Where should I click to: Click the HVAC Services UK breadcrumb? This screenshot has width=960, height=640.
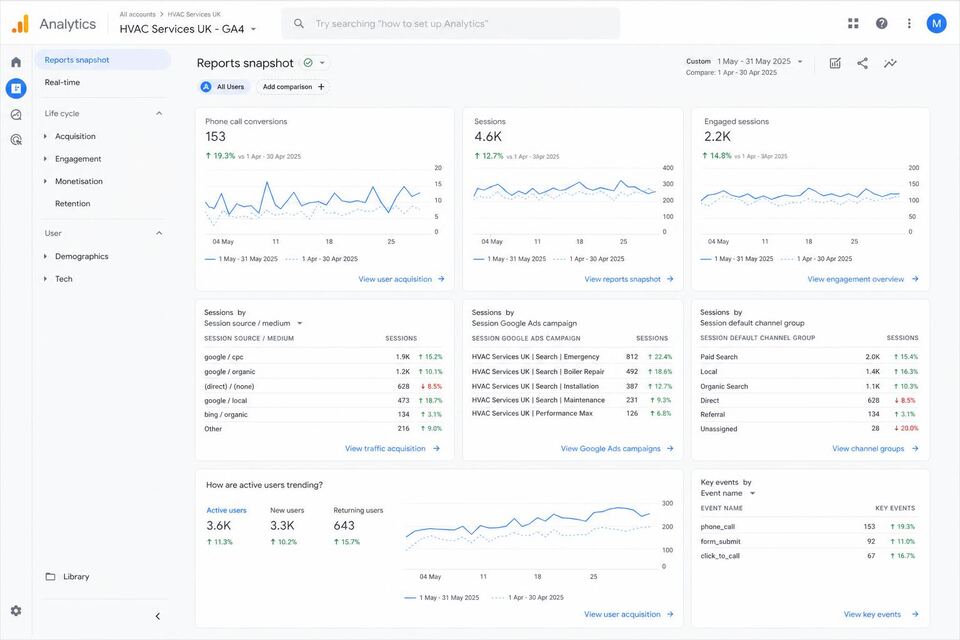194,14
